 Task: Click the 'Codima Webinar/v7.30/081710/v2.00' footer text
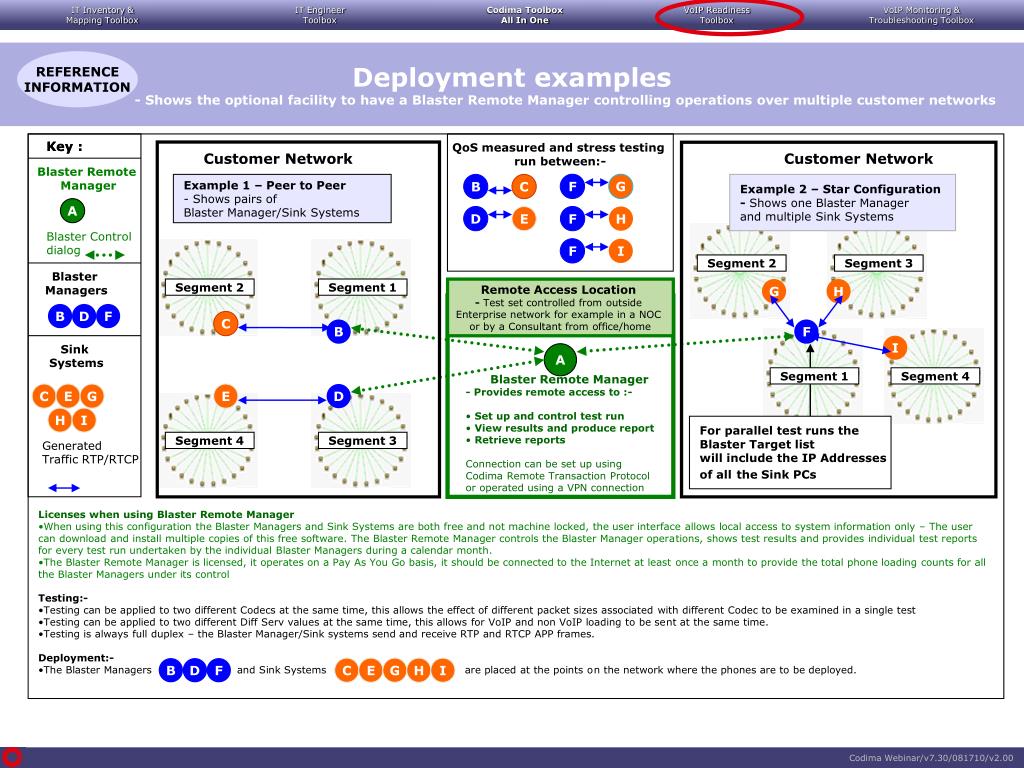(931, 758)
